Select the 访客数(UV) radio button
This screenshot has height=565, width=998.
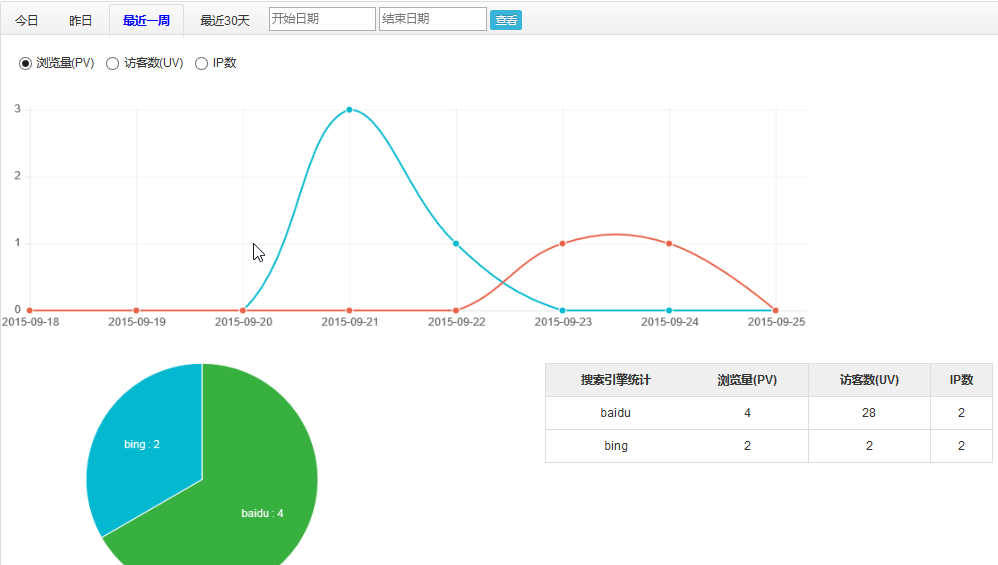(113, 64)
